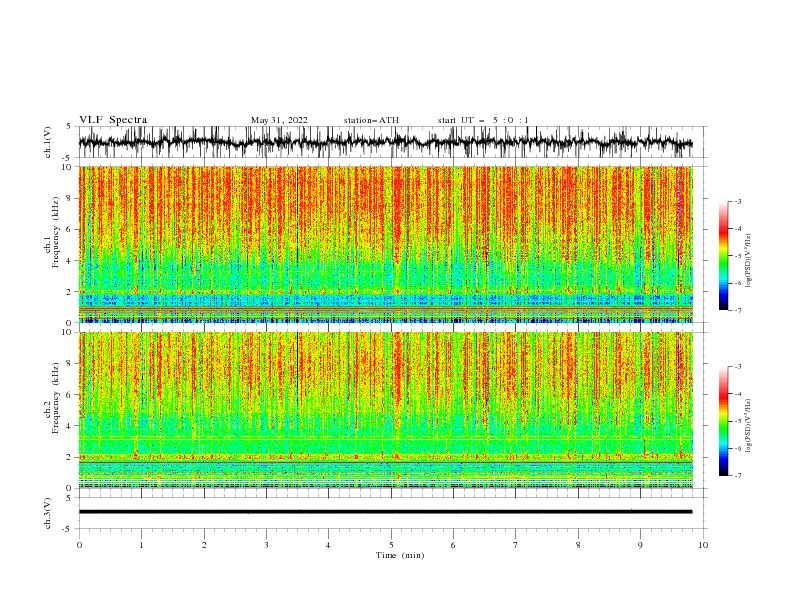This screenshot has width=792, height=612.
Task: Click time axis tick label "9"
Action: coord(640,545)
